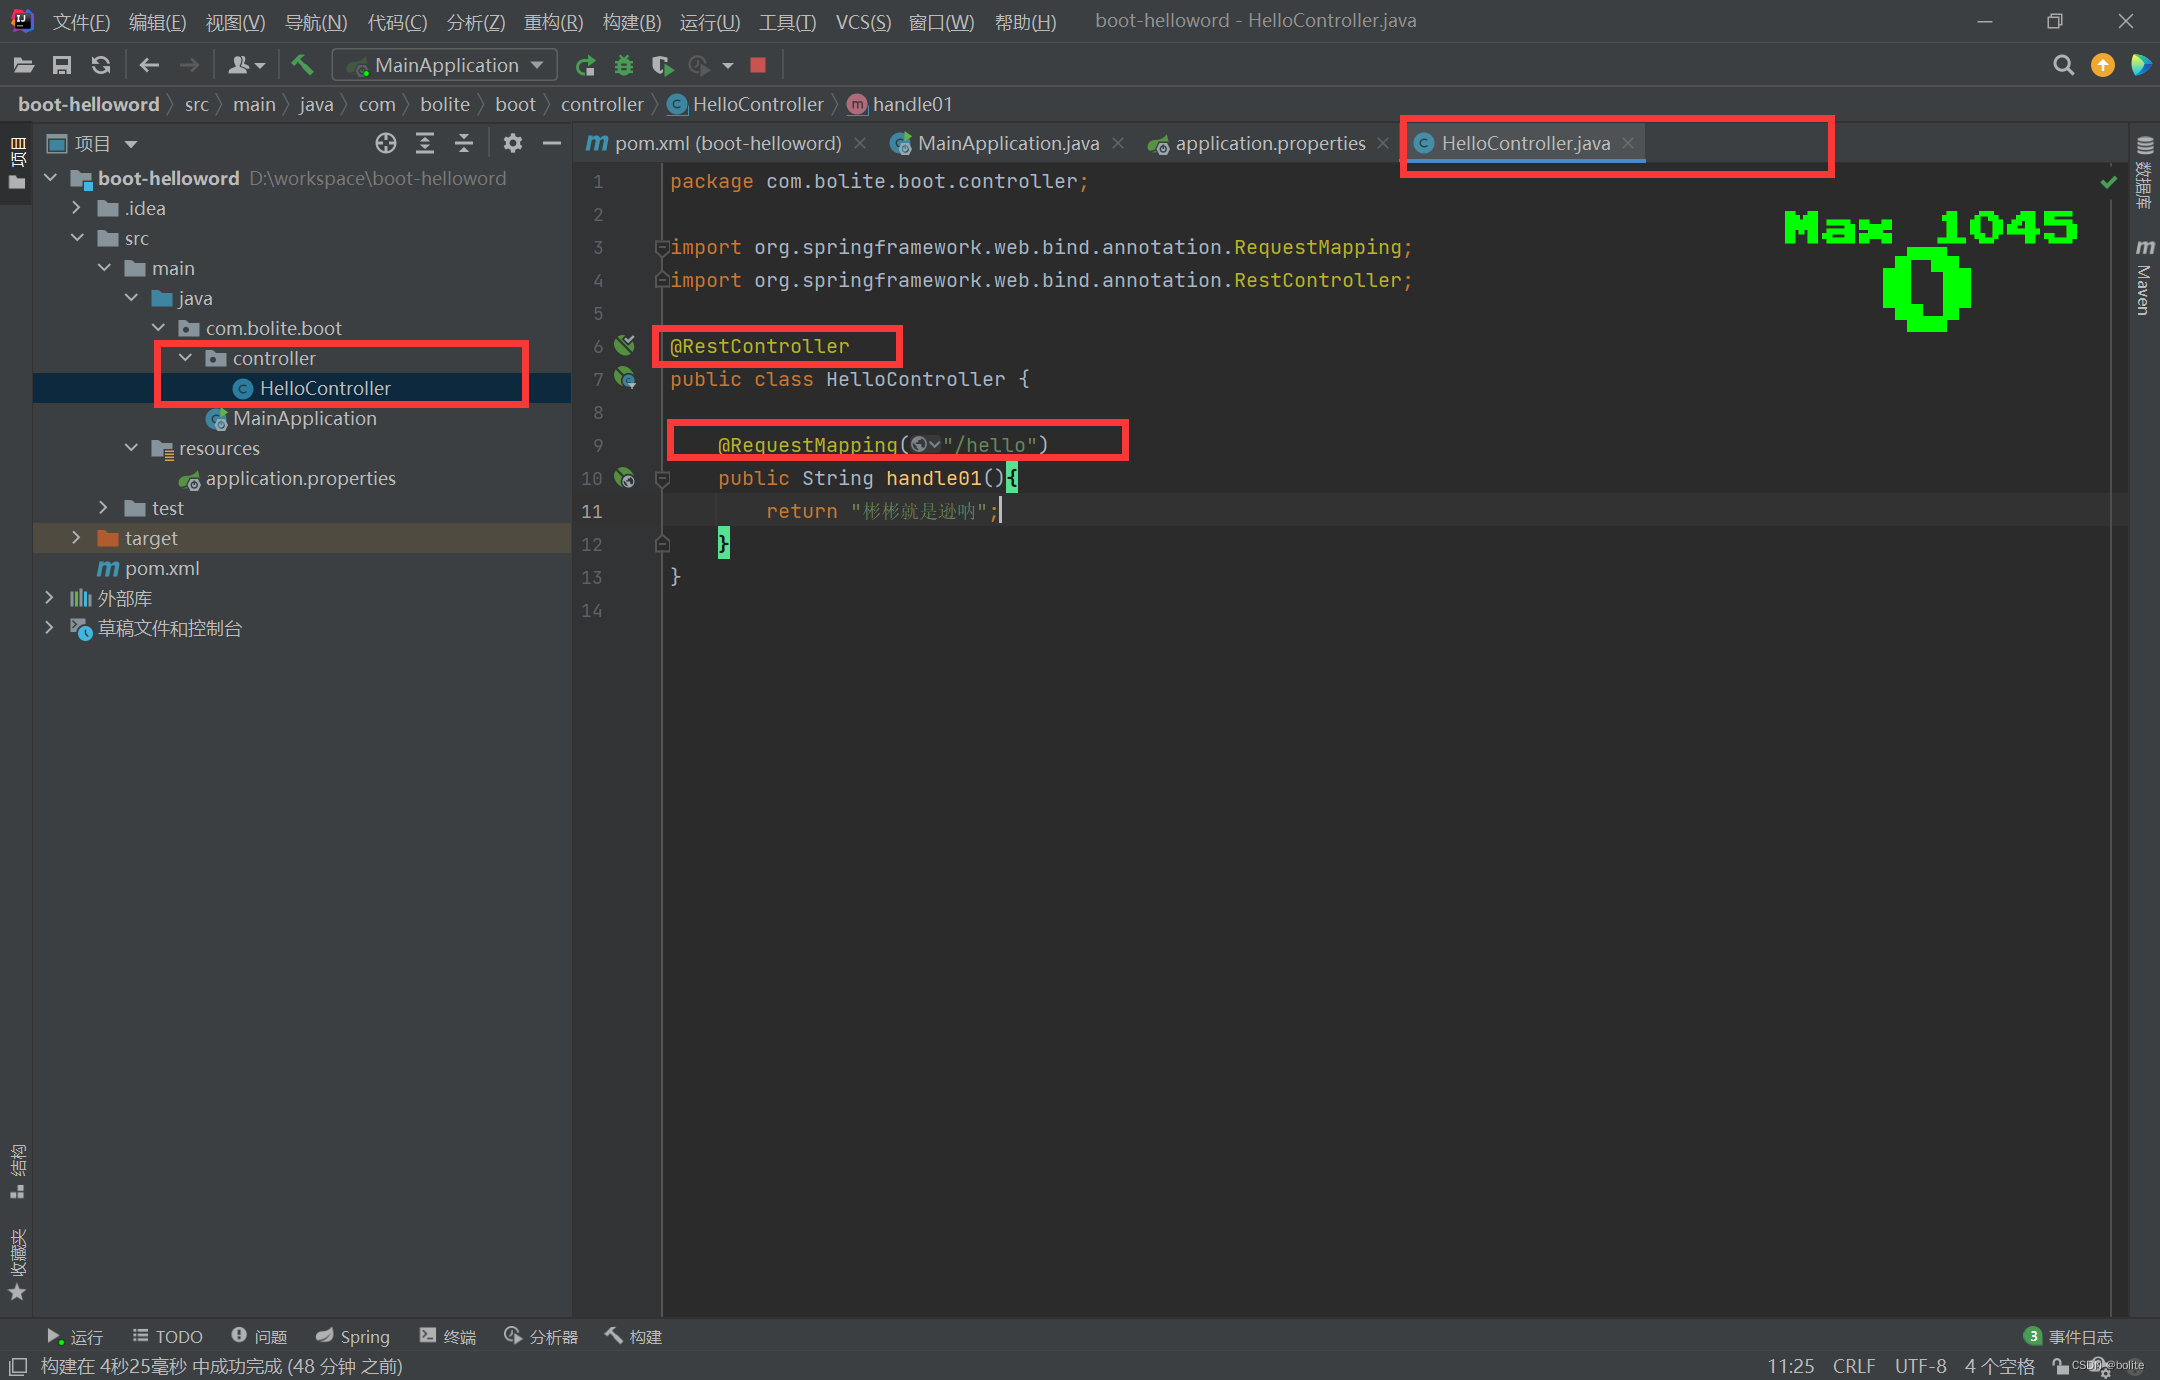Screen dimensions: 2160x1380
Task: Expand the 外部库 node
Action: pyautogui.click(x=50, y=598)
